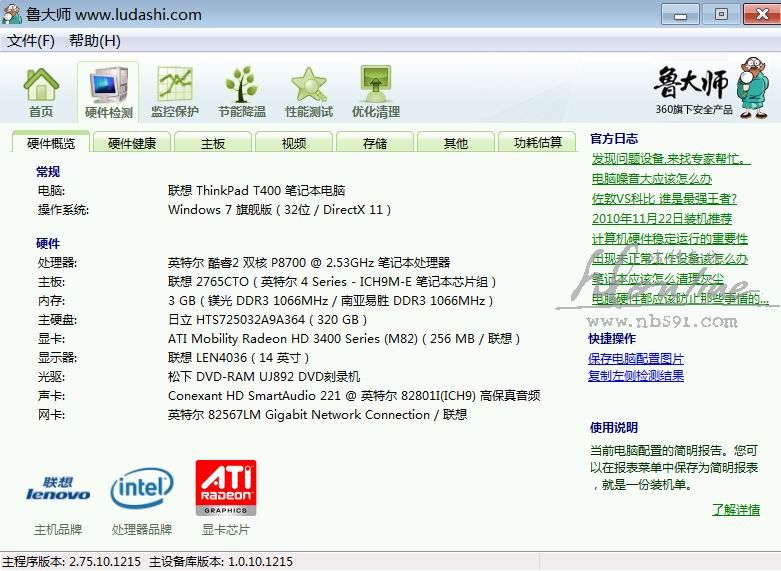Screen dimensions: 781x571
Task: Open link 佐敦VS科比 谁是最强王者
Action: coord(664,199)
